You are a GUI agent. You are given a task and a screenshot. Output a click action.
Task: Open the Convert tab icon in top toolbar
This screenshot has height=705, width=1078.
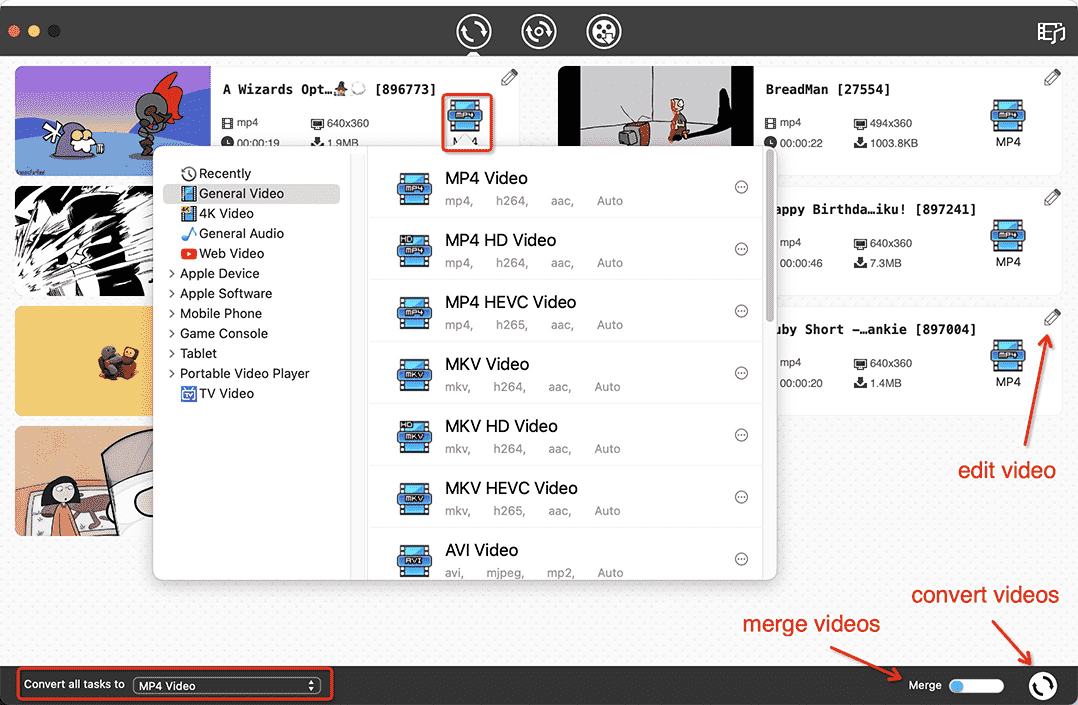pyautogui.click(x=474, y=32)
